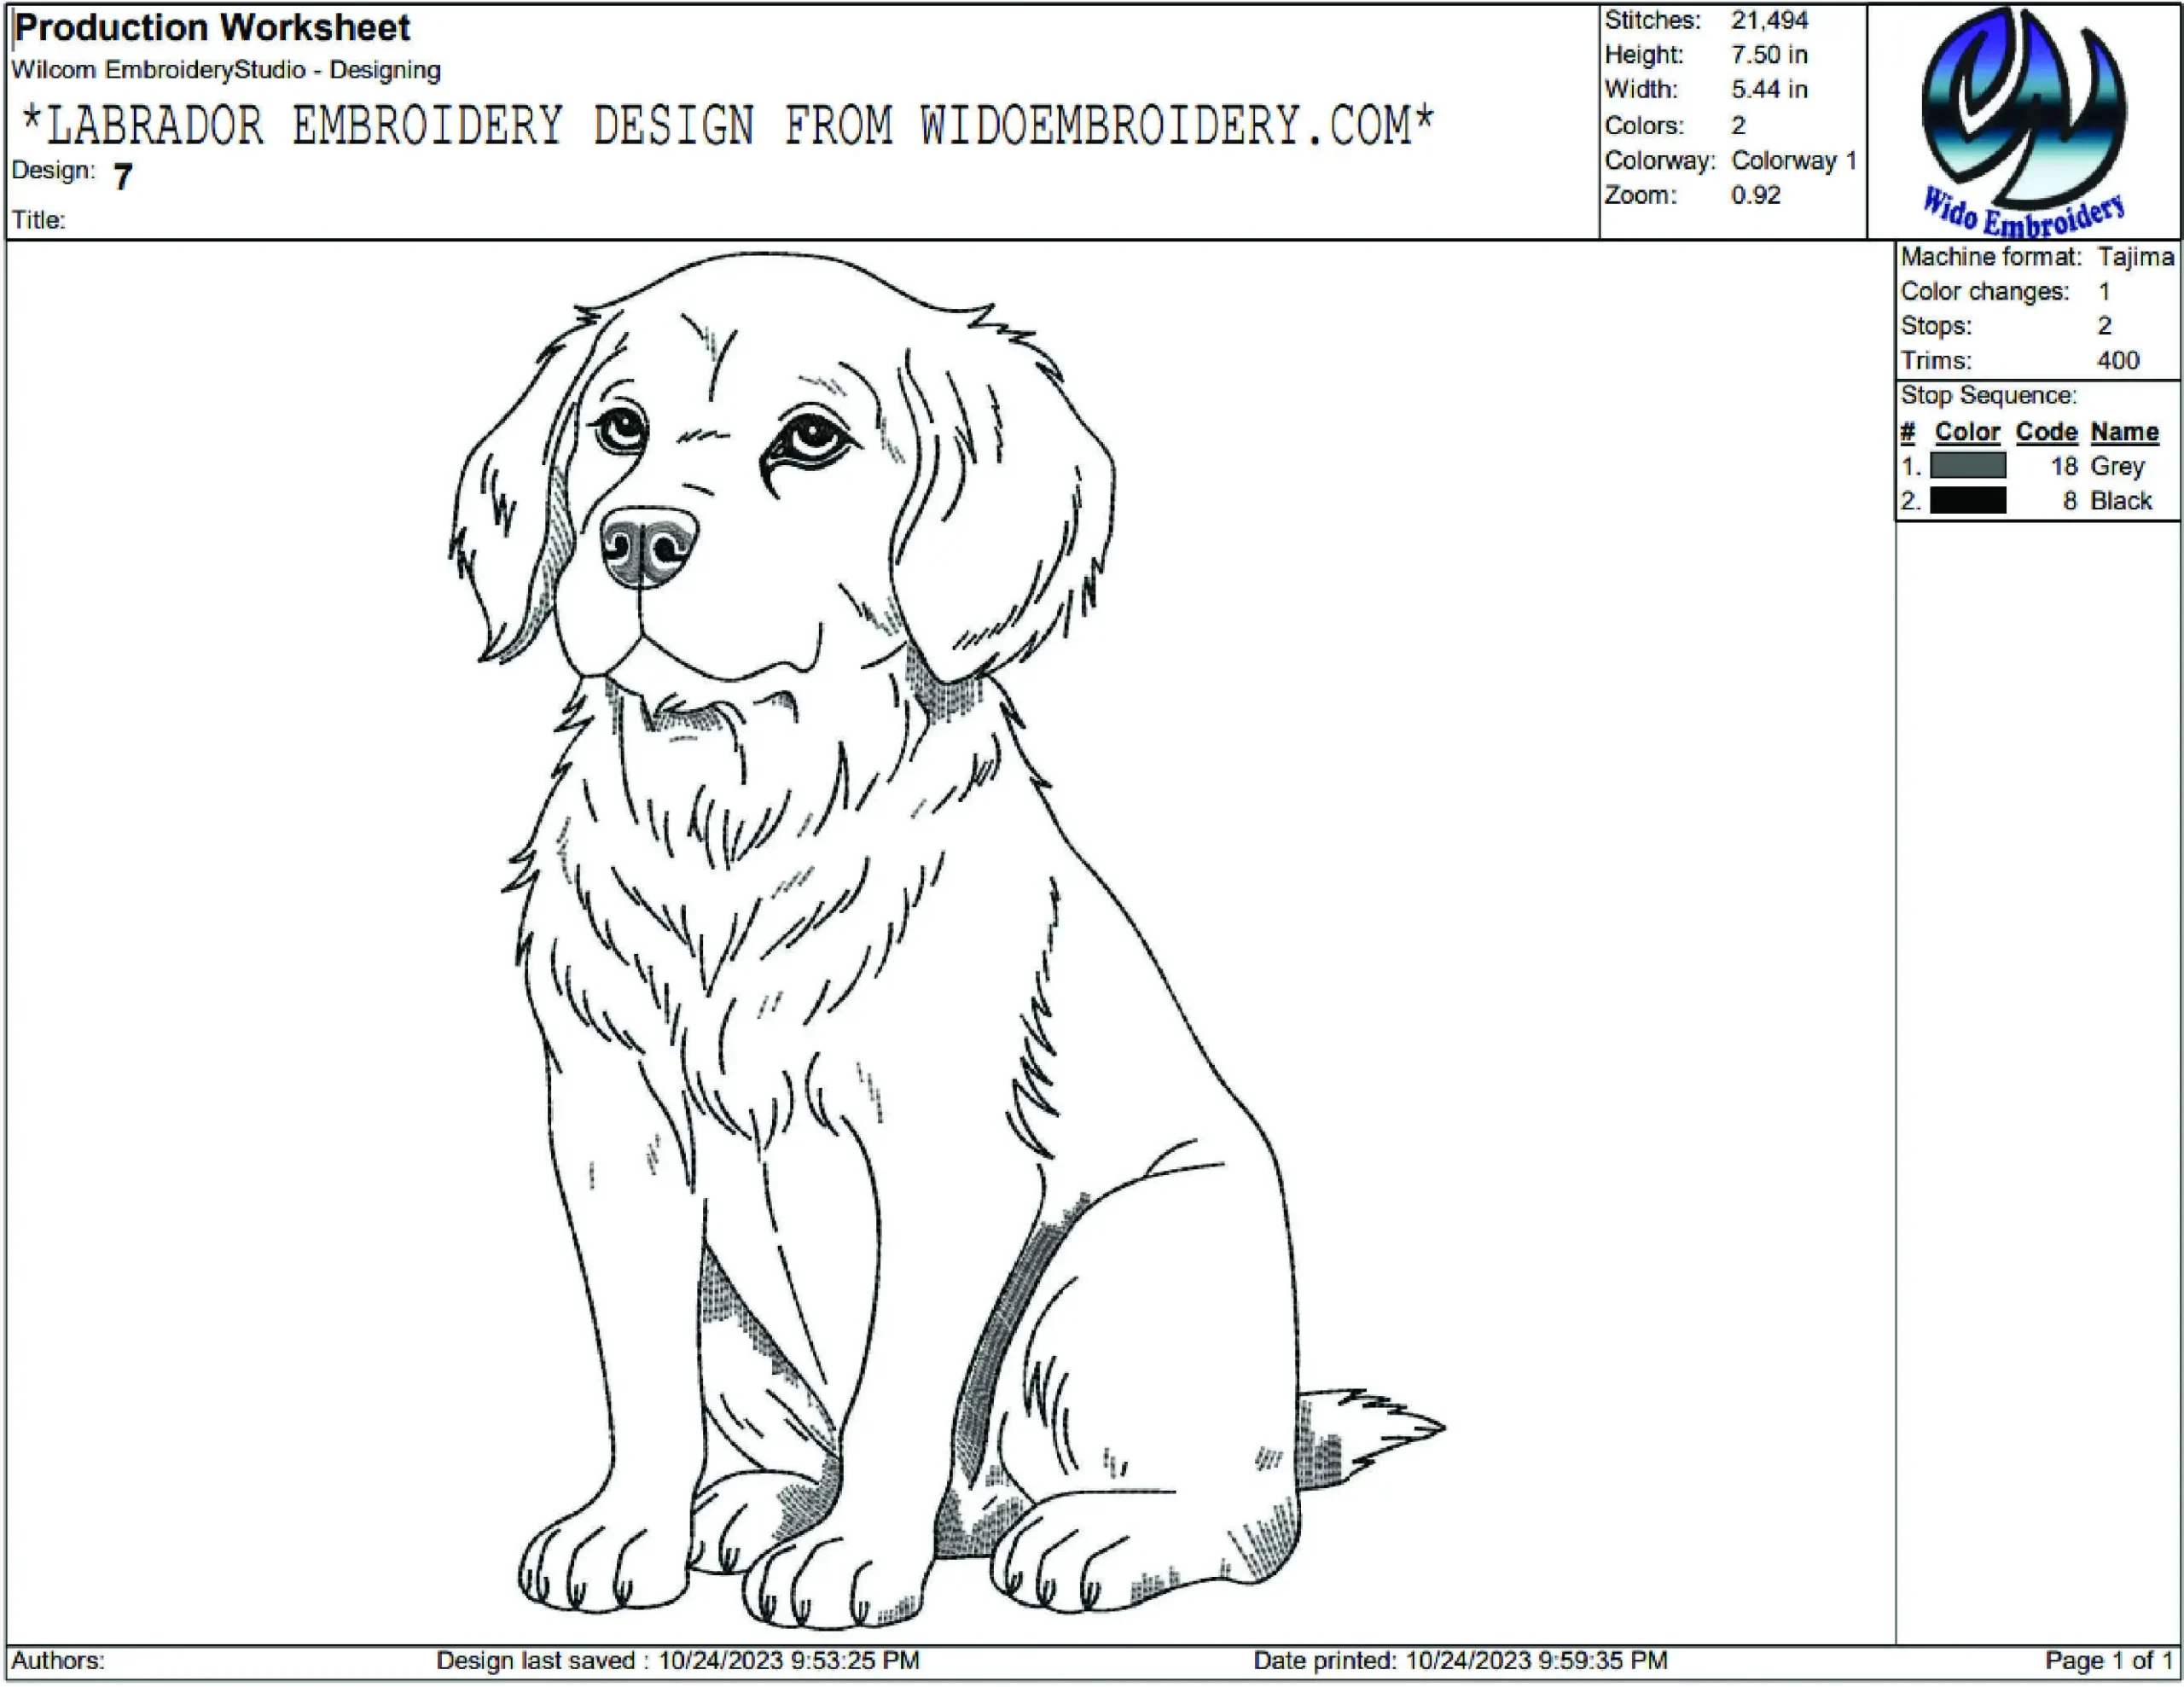The image size is (2184, 1687).
Task: Click the 'Color' column header
Action: coord(1967,432)
